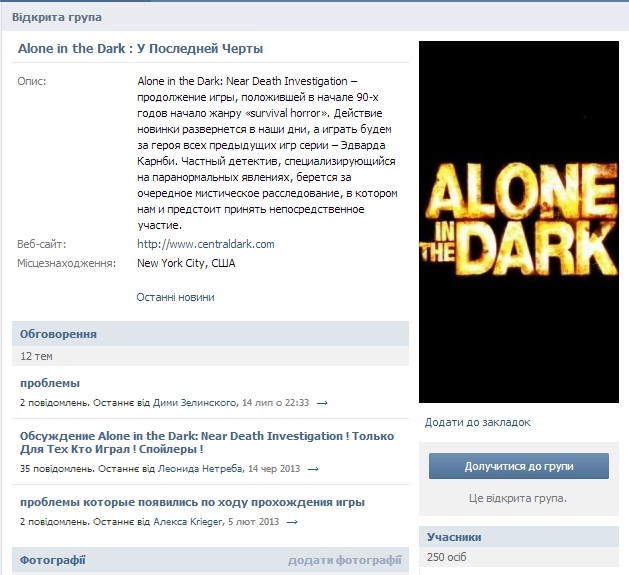Click the Долучитися до групи button

(519, 466)
